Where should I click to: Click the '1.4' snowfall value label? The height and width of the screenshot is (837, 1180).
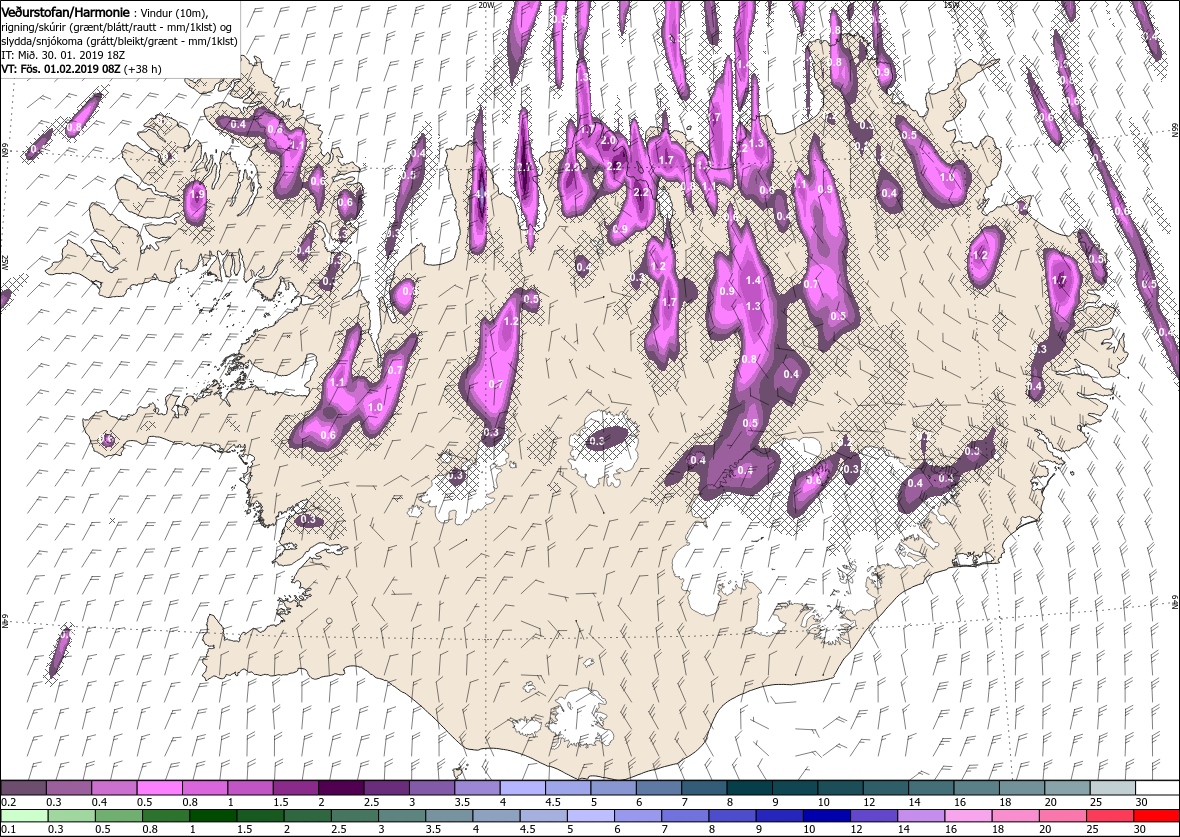click(753, 280)
